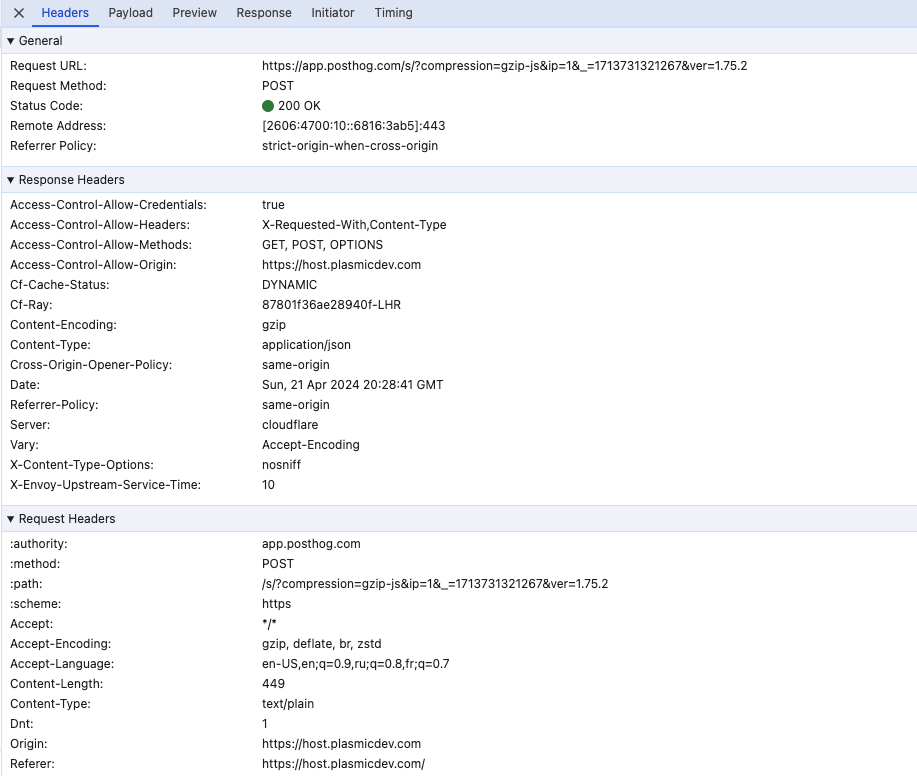Click the Accept-Language header value
Image resolution: width=917 pixels, height=776 pixels.
[x=355, y=664]
